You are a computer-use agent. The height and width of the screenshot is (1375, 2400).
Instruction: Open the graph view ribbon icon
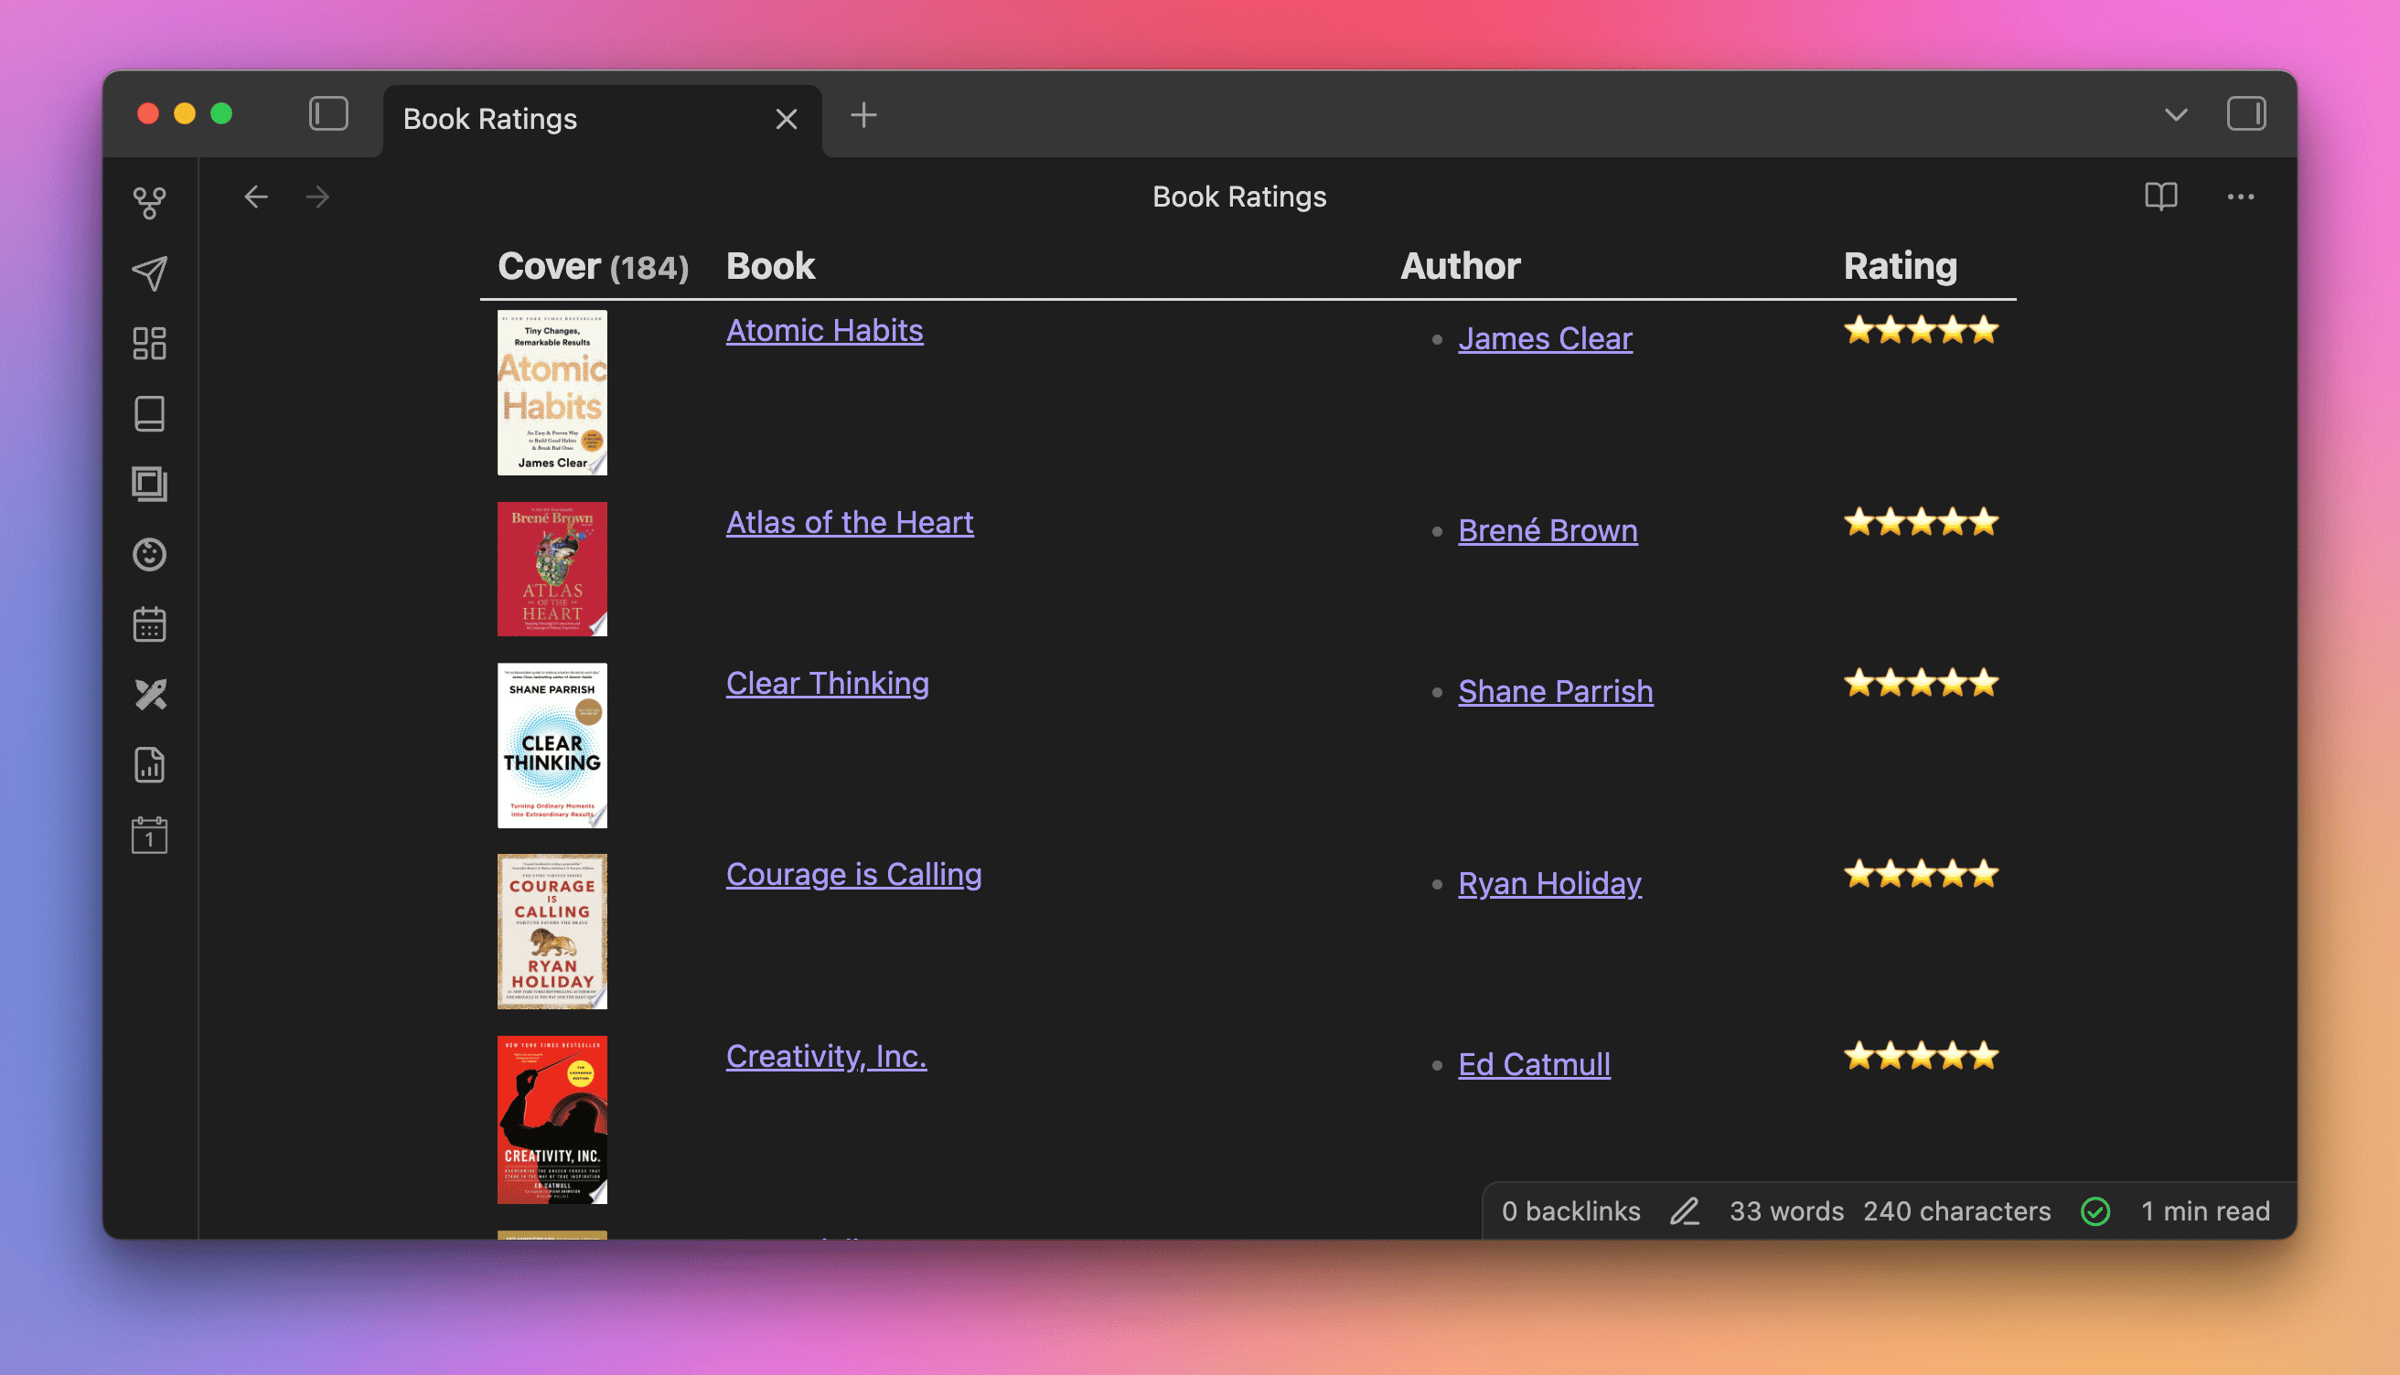(x=150, y=203)
